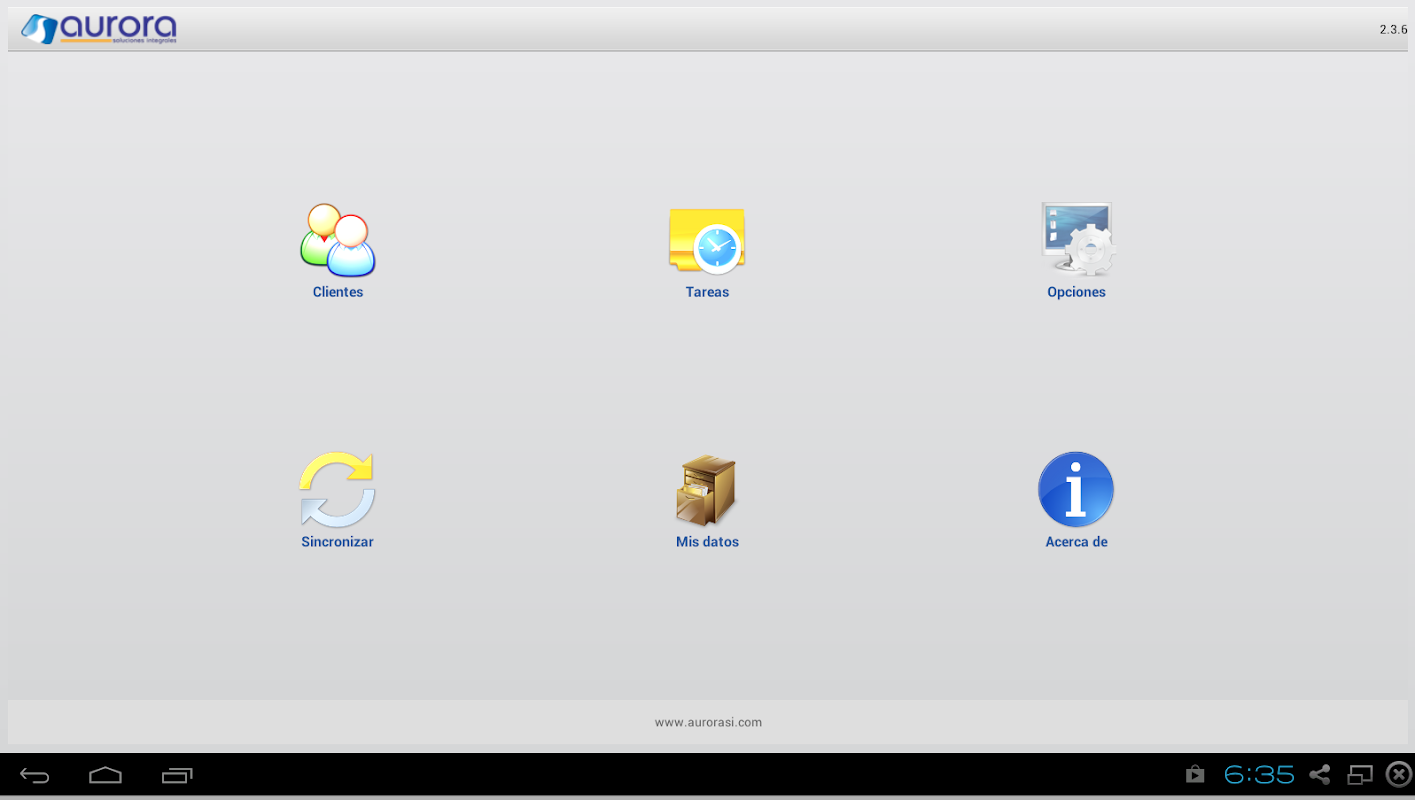Image resolution: width=1415 pixels, height=800 pixels.
Task: Open the Acerca de info icon
Action: [x=1076, y=490]
